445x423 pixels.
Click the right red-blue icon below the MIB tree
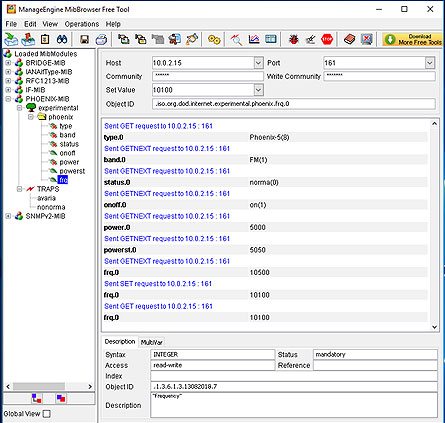coord(61,398)
